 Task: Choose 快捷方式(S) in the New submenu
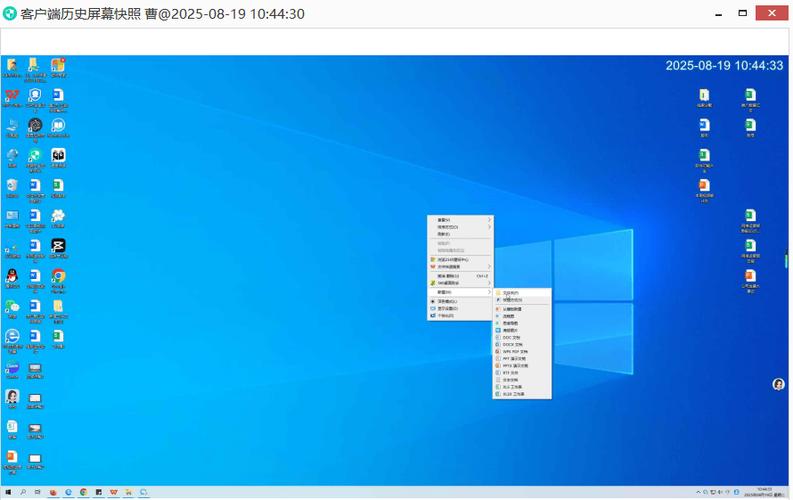click(522, 300)
